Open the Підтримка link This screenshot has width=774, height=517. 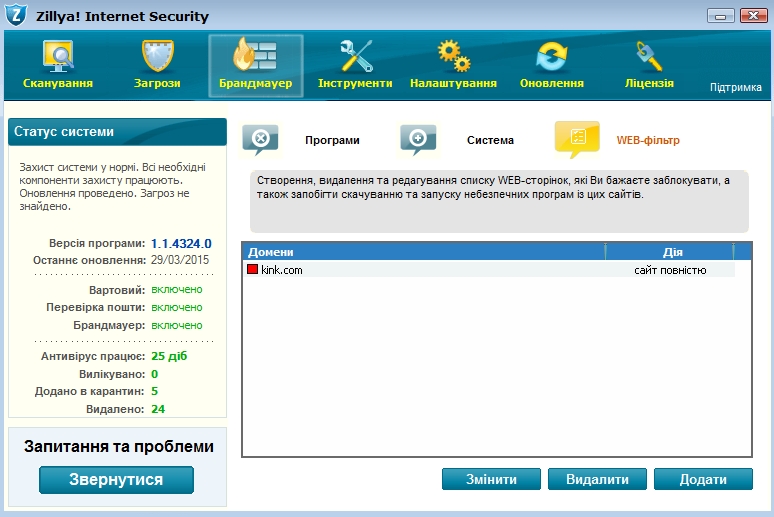pyautogui.click(x=735, y=88)
